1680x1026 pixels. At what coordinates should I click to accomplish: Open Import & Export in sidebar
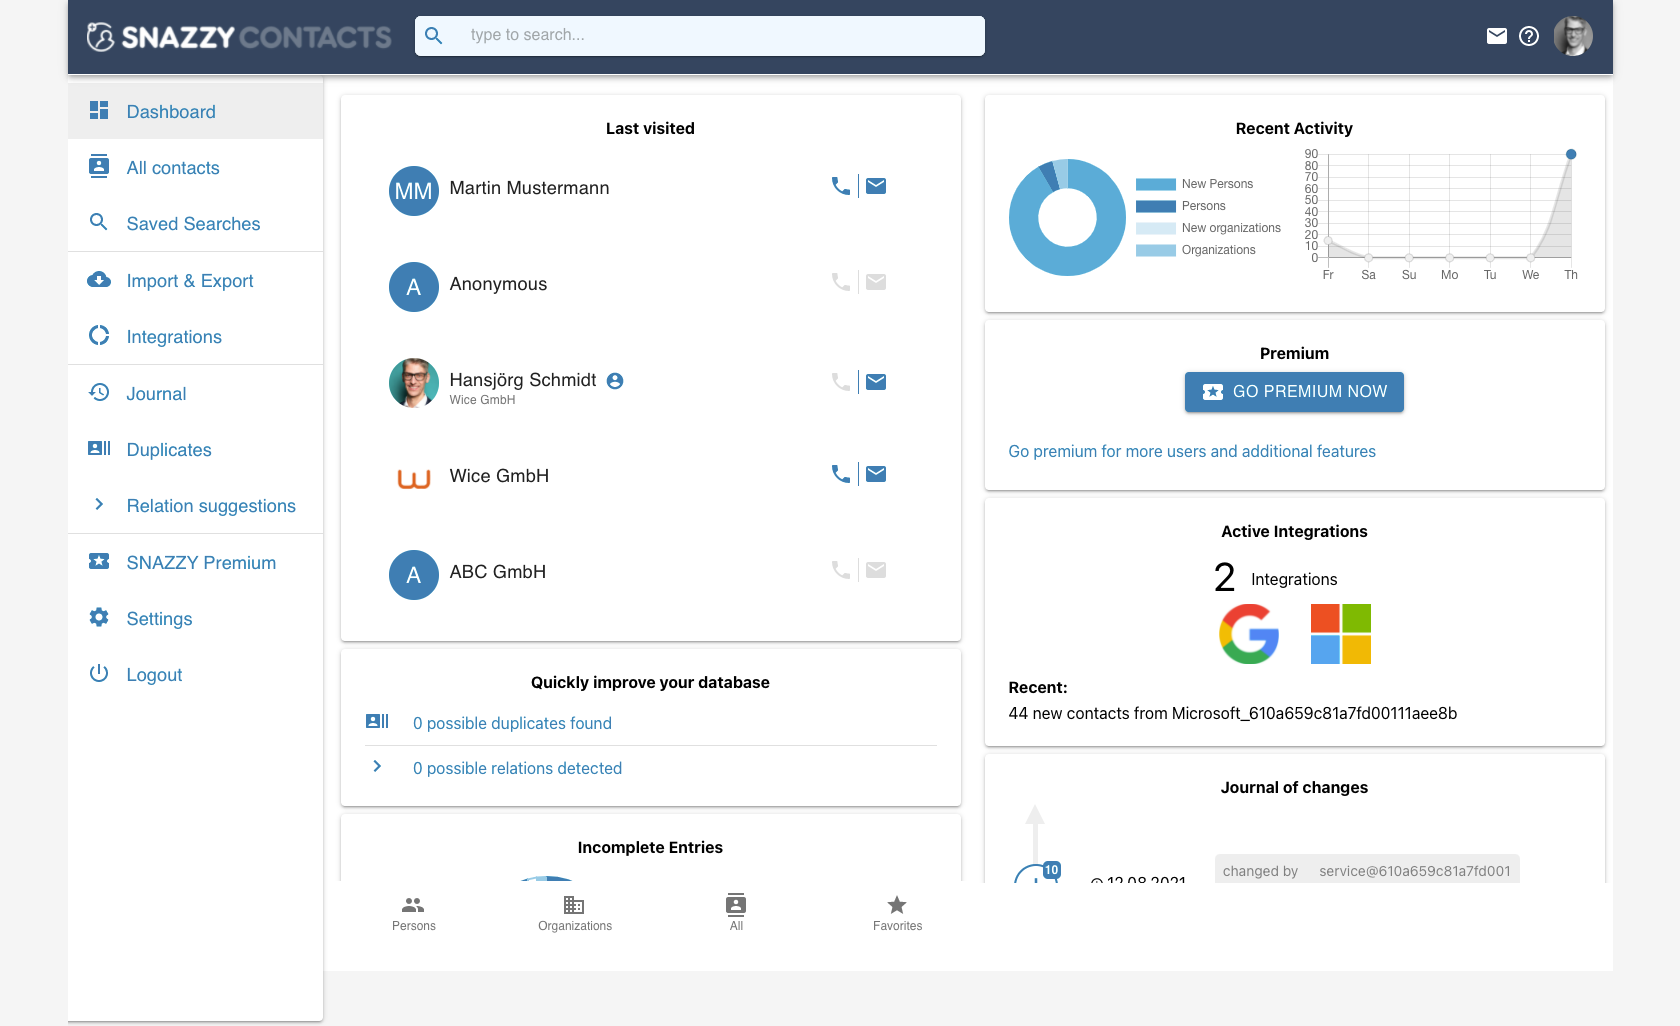pyautogui.click(x=195, y=280)
